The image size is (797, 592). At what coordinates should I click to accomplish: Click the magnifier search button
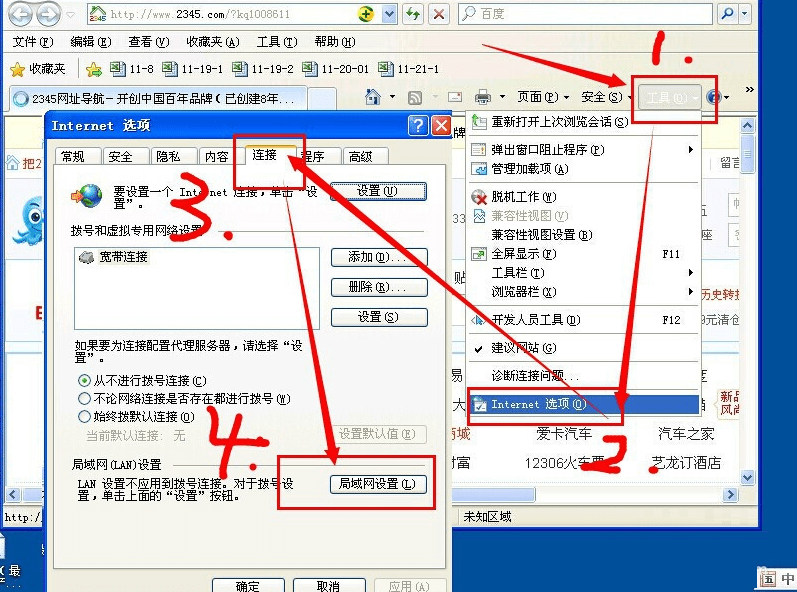[727, 14]
